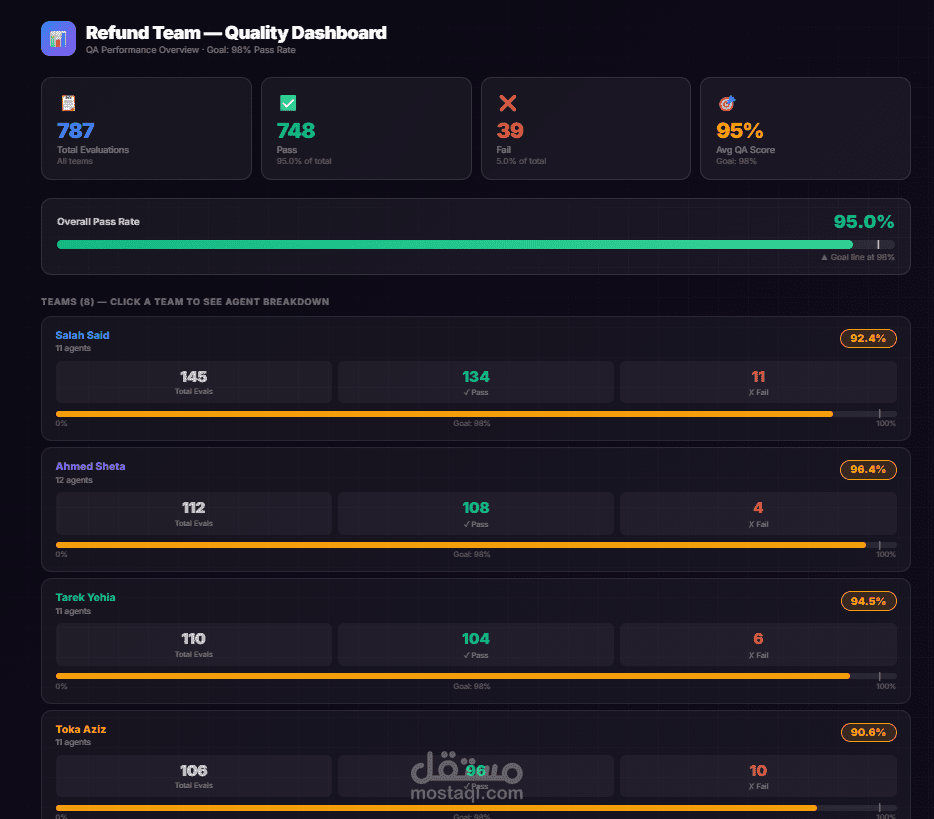The height and width of the screenshot is (819, 934).
Task: Click the red X icon in Fail card
Action: 508,103
